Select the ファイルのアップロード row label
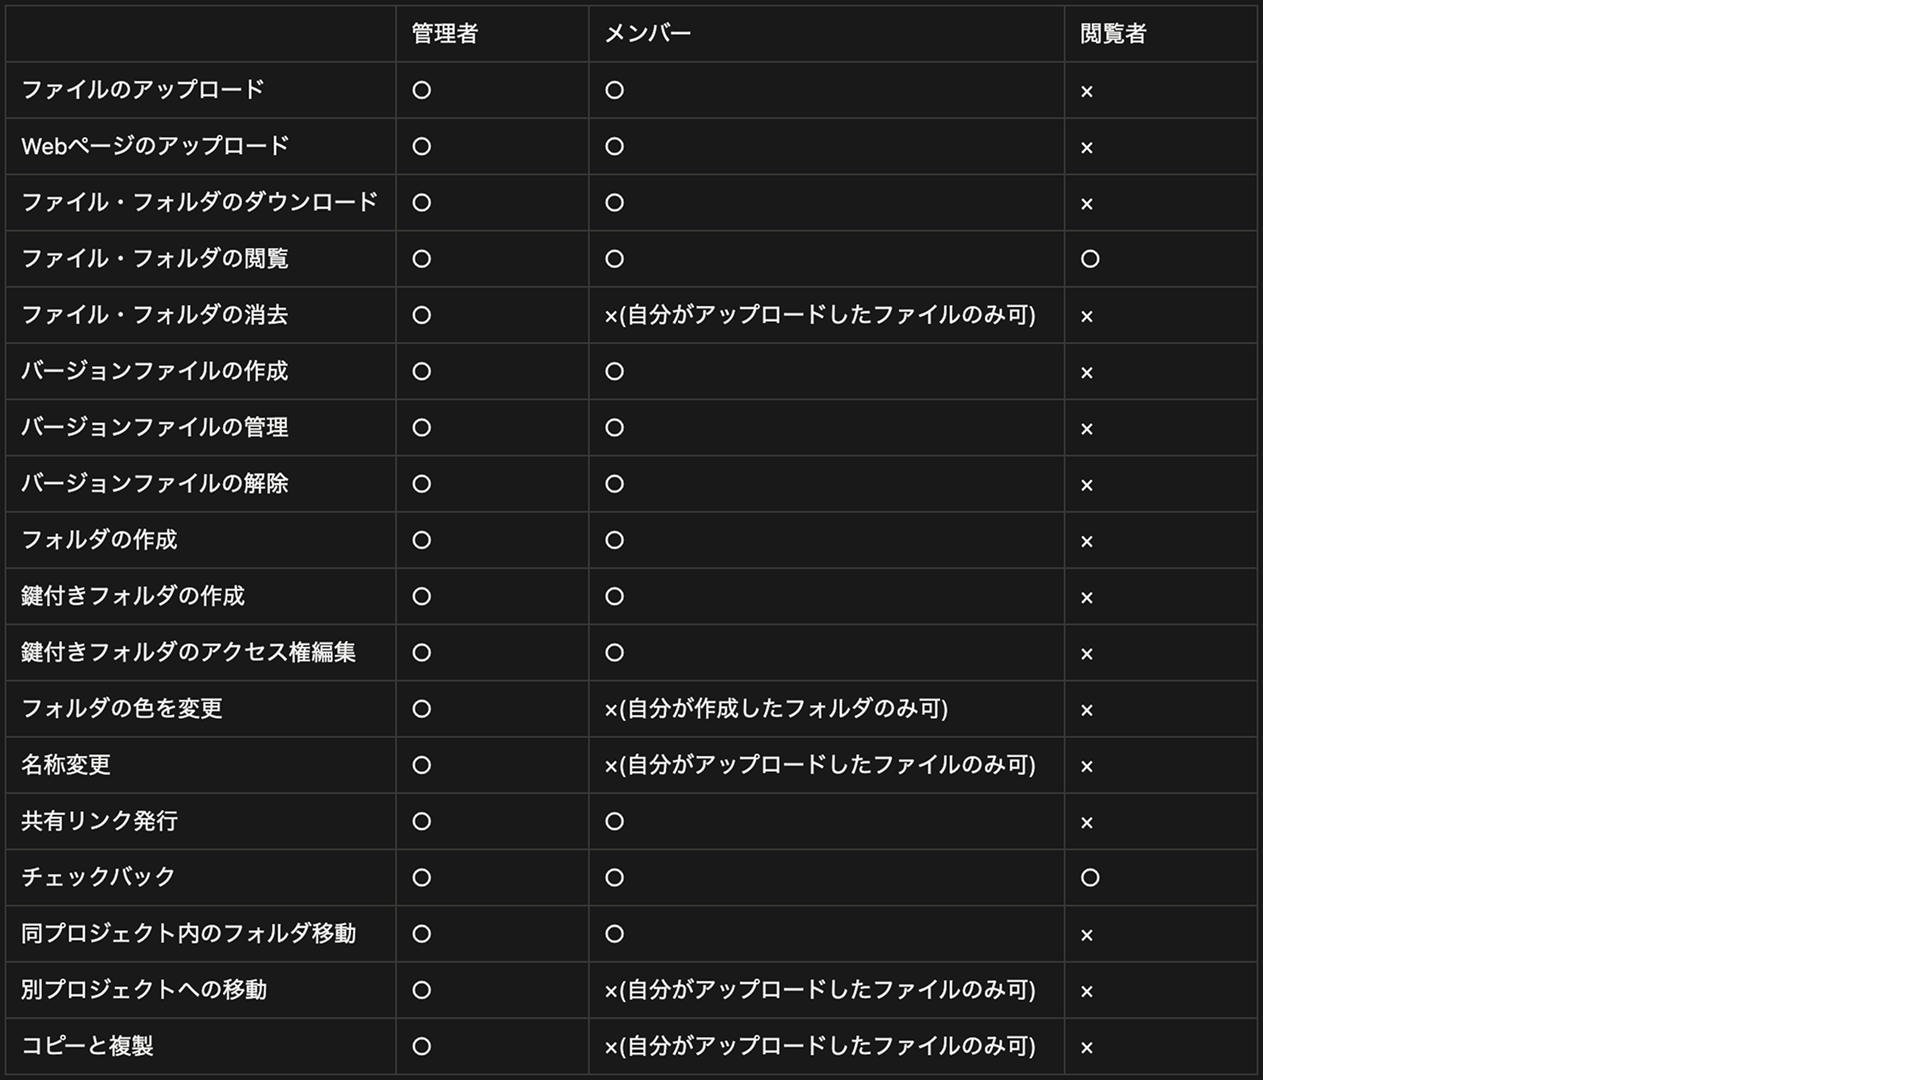The image size is (1920, 1080). (143, 90)
